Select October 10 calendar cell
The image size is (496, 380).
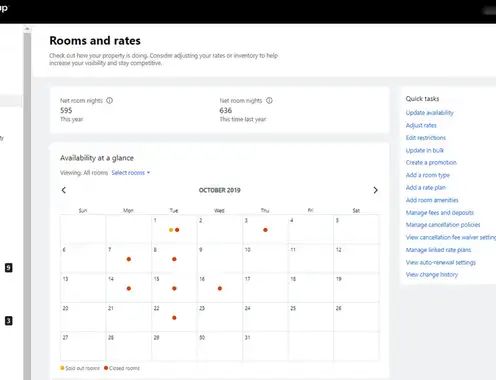click(x=265, y=259)
